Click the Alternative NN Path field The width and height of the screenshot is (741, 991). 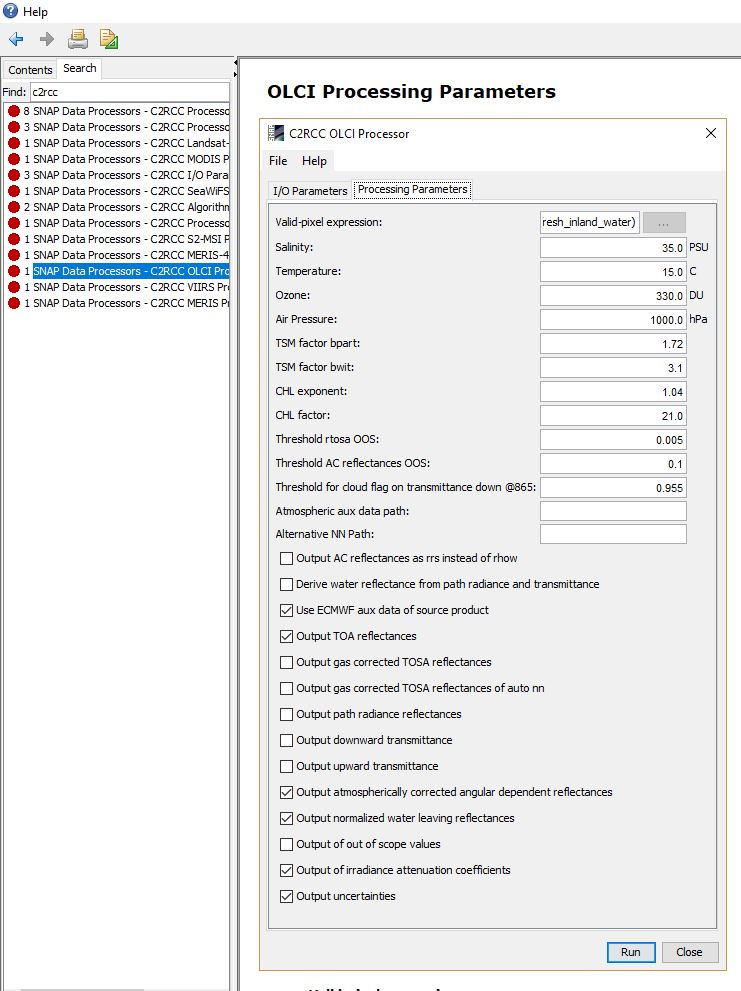click(613, 534)
